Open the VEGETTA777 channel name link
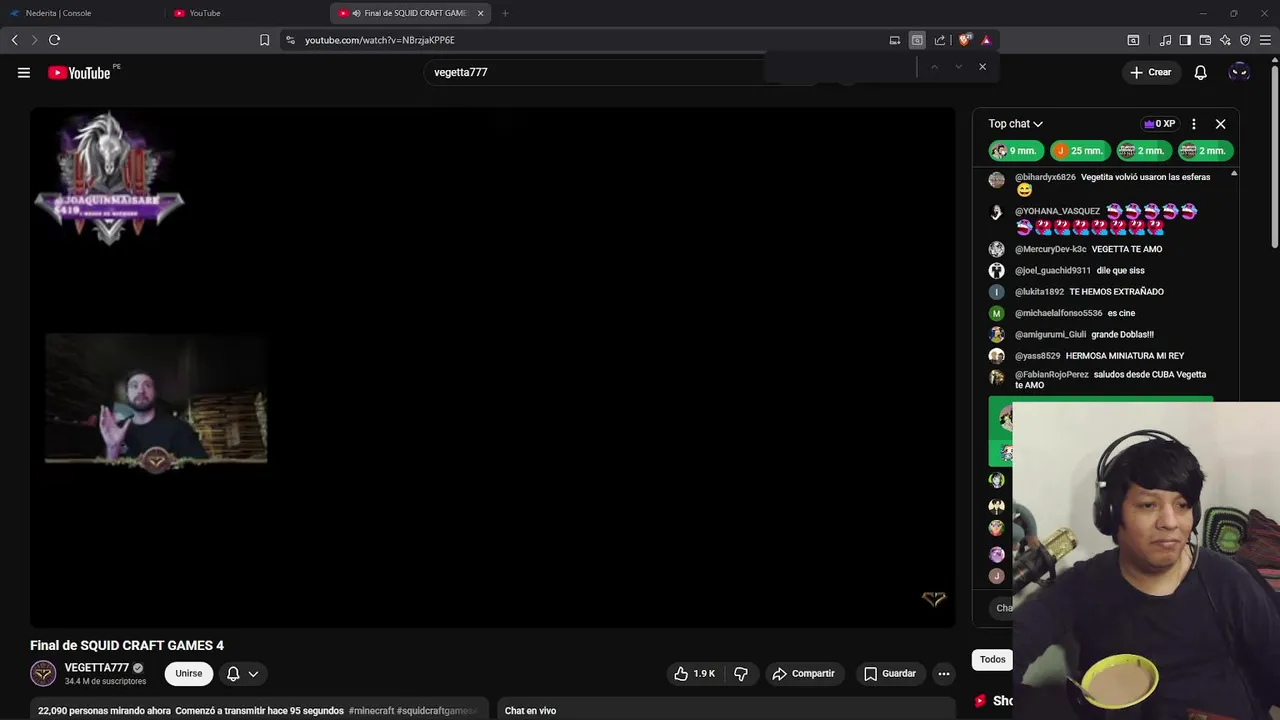The width and height of the screenshot is (1280, 720). pyautogui.click(x=96, y=668)
